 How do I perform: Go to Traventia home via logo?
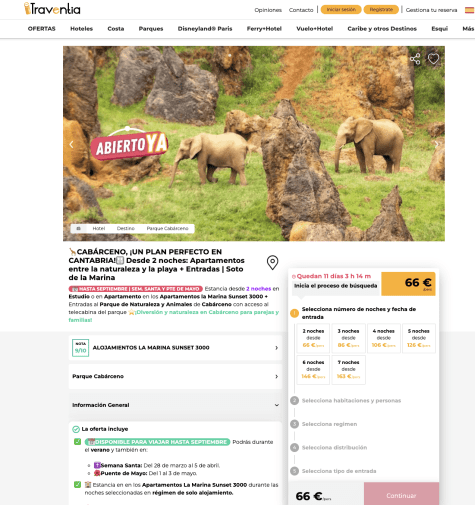tap(52, 9)
